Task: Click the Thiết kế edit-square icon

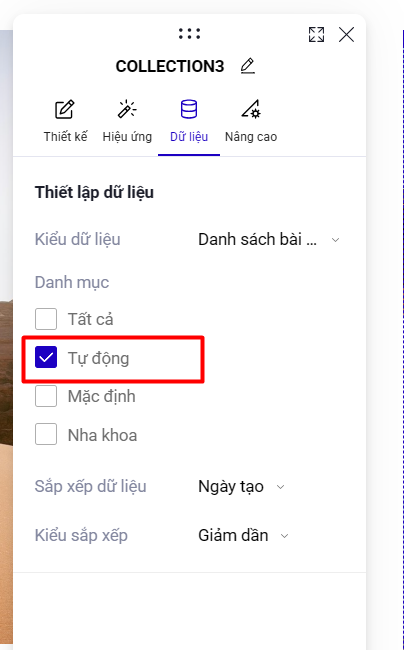Action: coord(65,109)
